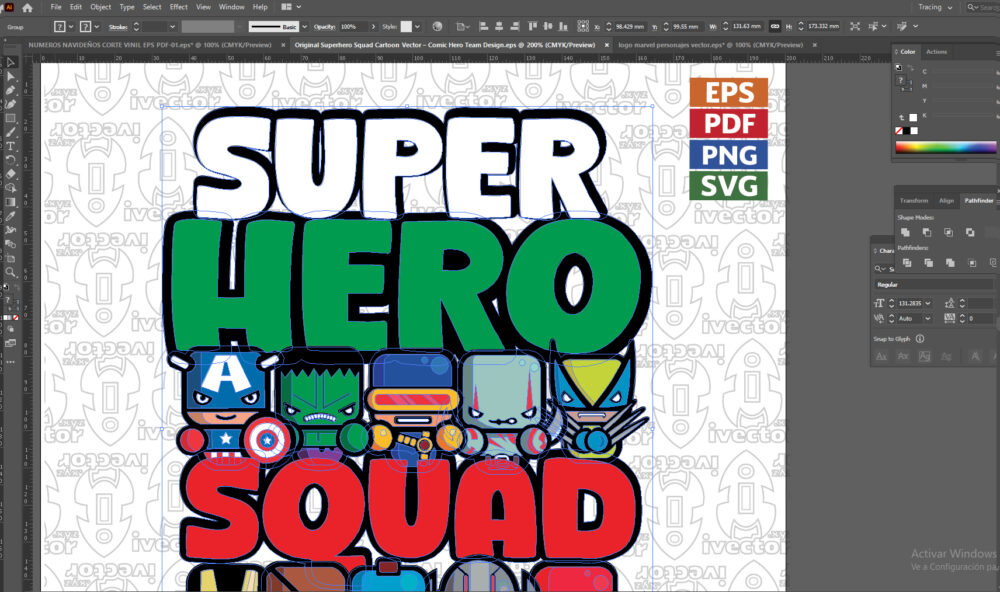
Task: Select the Eraser tool
Action: point(10,174)
